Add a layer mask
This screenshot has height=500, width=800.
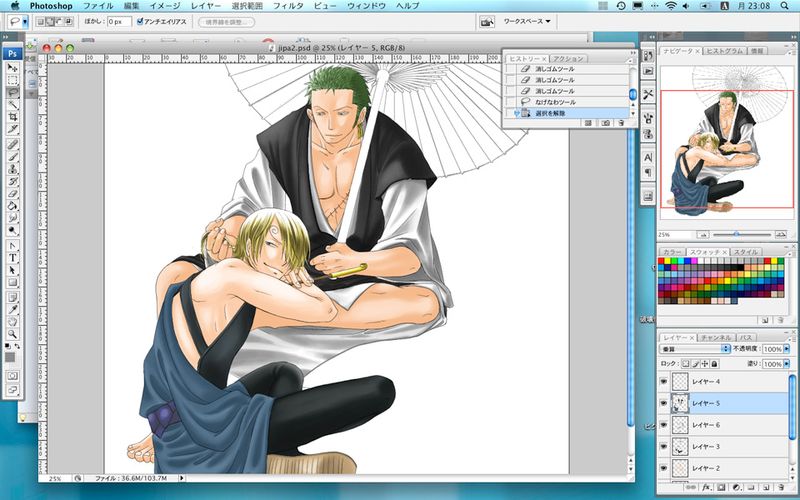point(721,488)
